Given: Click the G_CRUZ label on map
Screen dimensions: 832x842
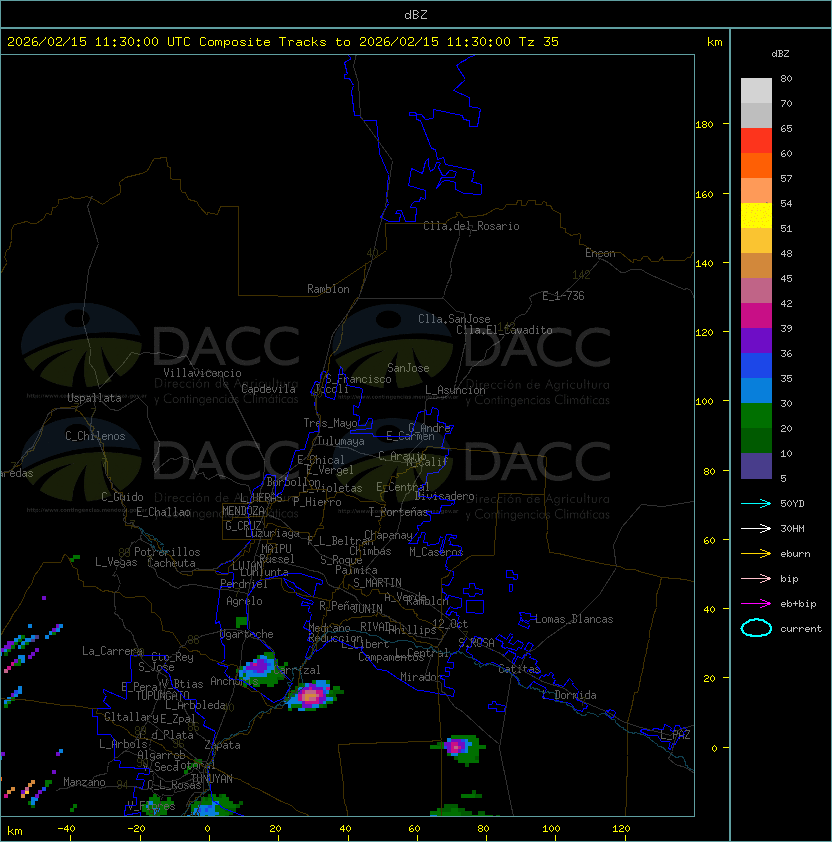Looking at the screenshot, I should (x=243, y=526).
